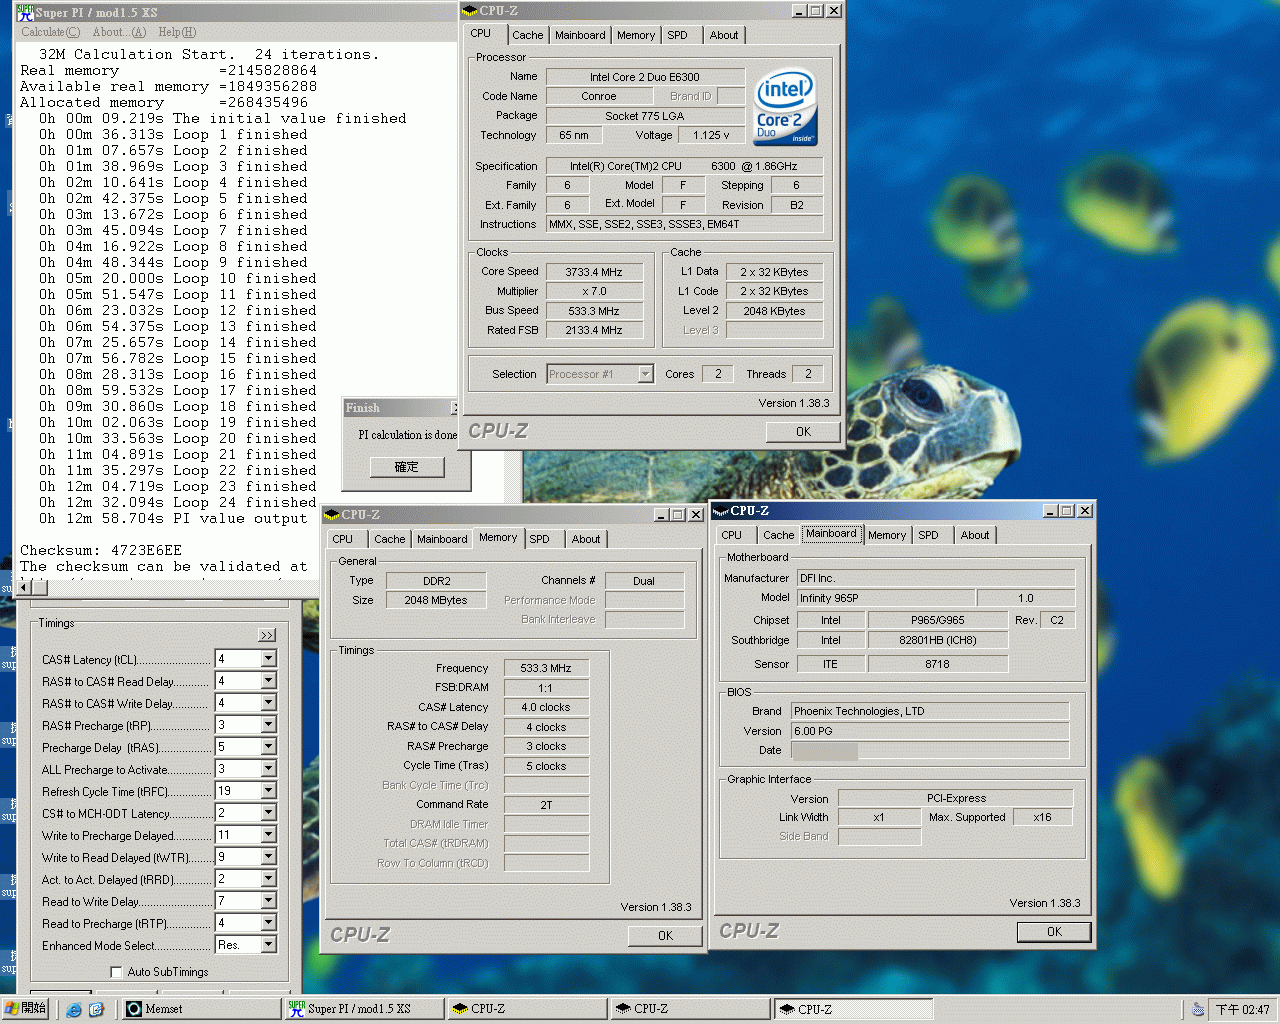Open the Read to Write Delay dropdown

coord(268,901)
